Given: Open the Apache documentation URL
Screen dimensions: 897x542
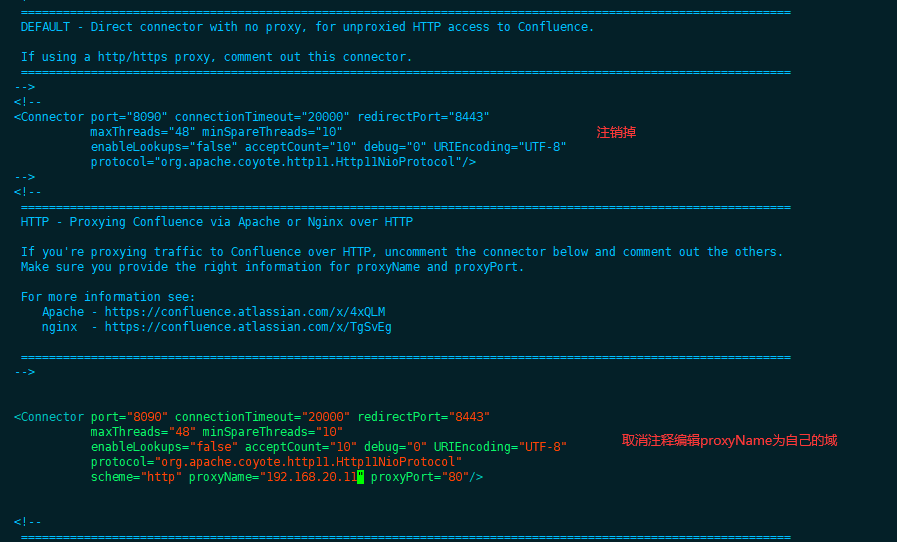Looking at the screenshot, I should [245, 312].
